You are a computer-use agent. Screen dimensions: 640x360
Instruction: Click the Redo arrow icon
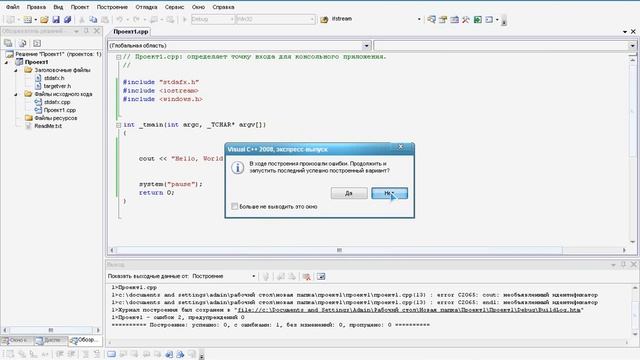click(136, 19)
